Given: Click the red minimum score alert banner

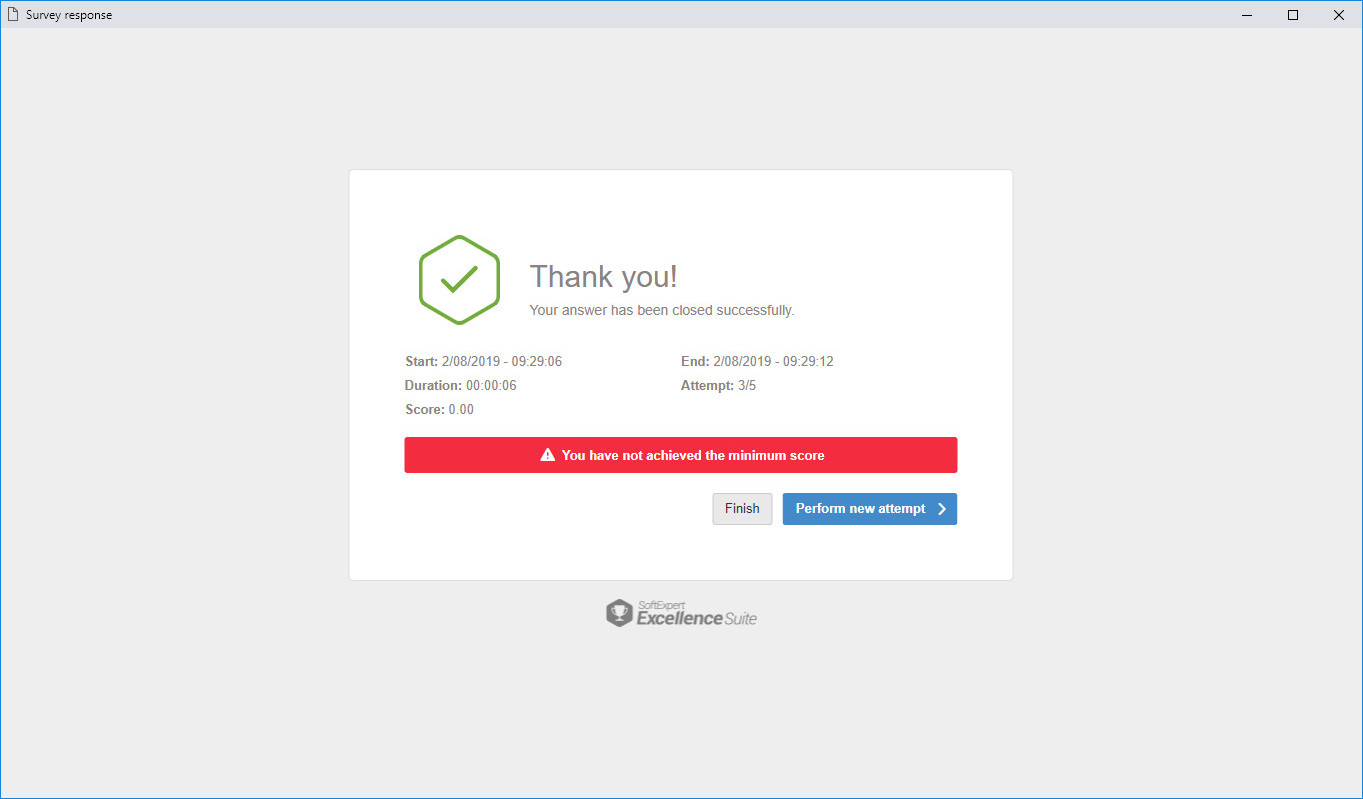Looking at the screenshot, I should (681, 455).
